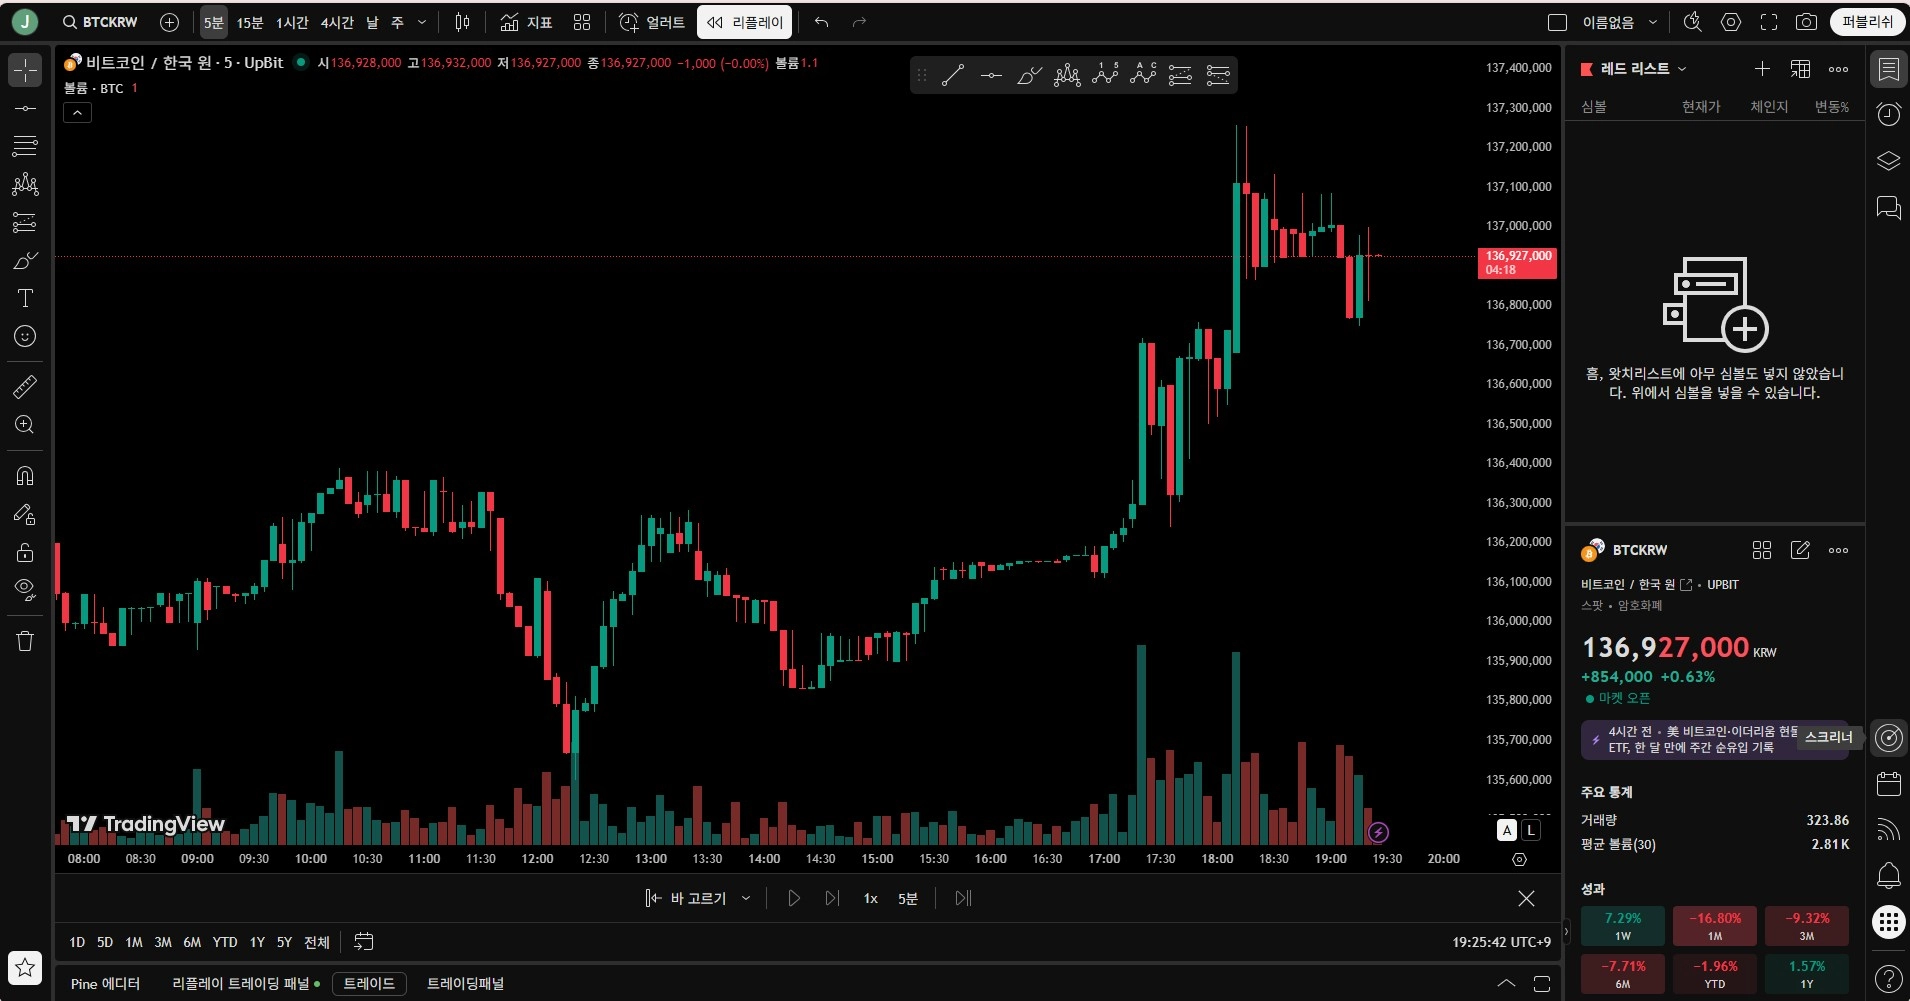
Task: Set the date range to 전체
Action: [316, 942]
